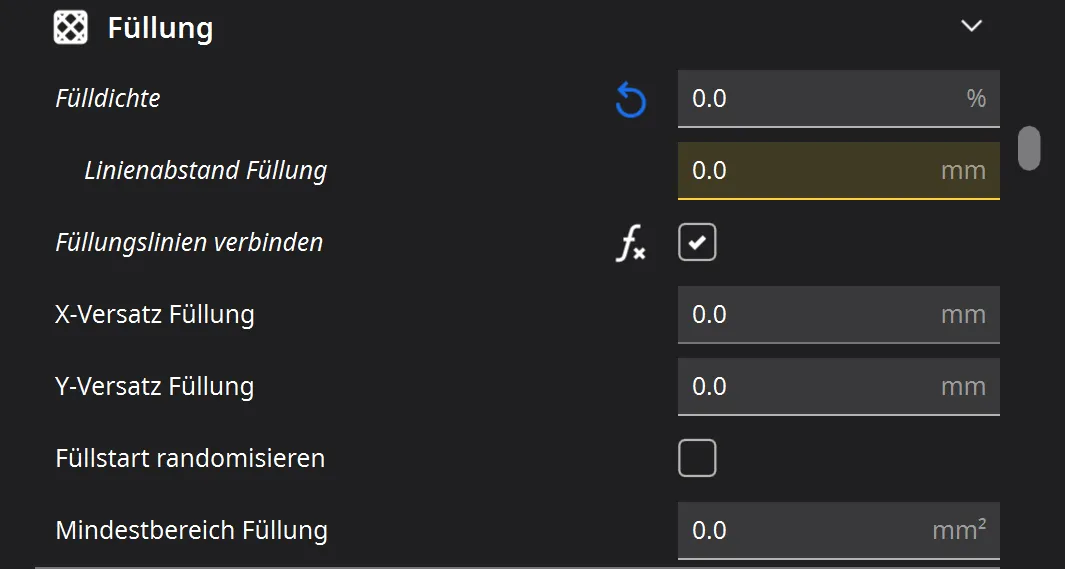Click into the Fülldichte percent field
Viewport: 1065px width, 569px height.
tap(820, 98)
